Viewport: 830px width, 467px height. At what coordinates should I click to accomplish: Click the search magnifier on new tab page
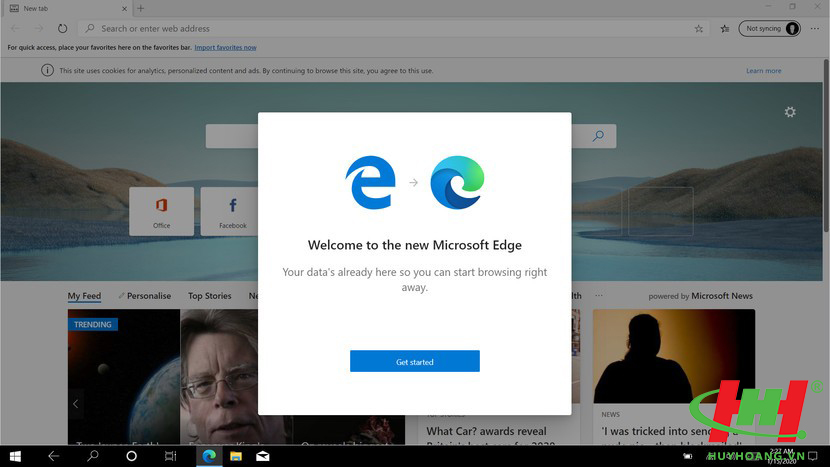pyautogui.click(x=598, y=136)
